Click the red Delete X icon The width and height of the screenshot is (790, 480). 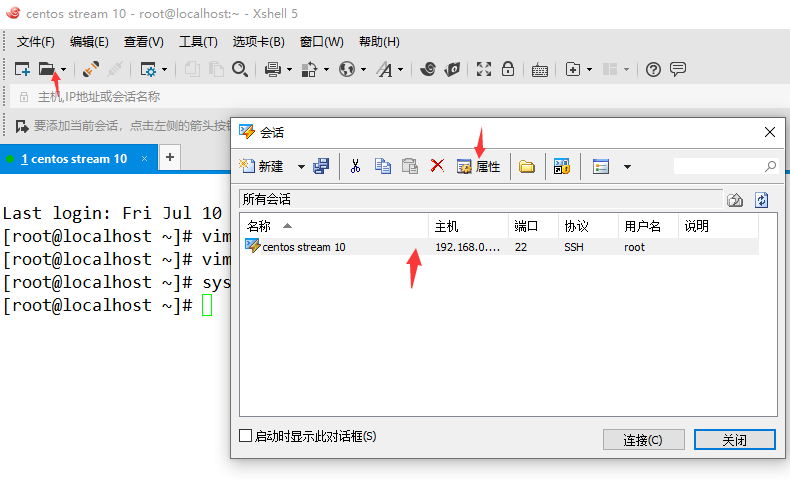(437, 166)
